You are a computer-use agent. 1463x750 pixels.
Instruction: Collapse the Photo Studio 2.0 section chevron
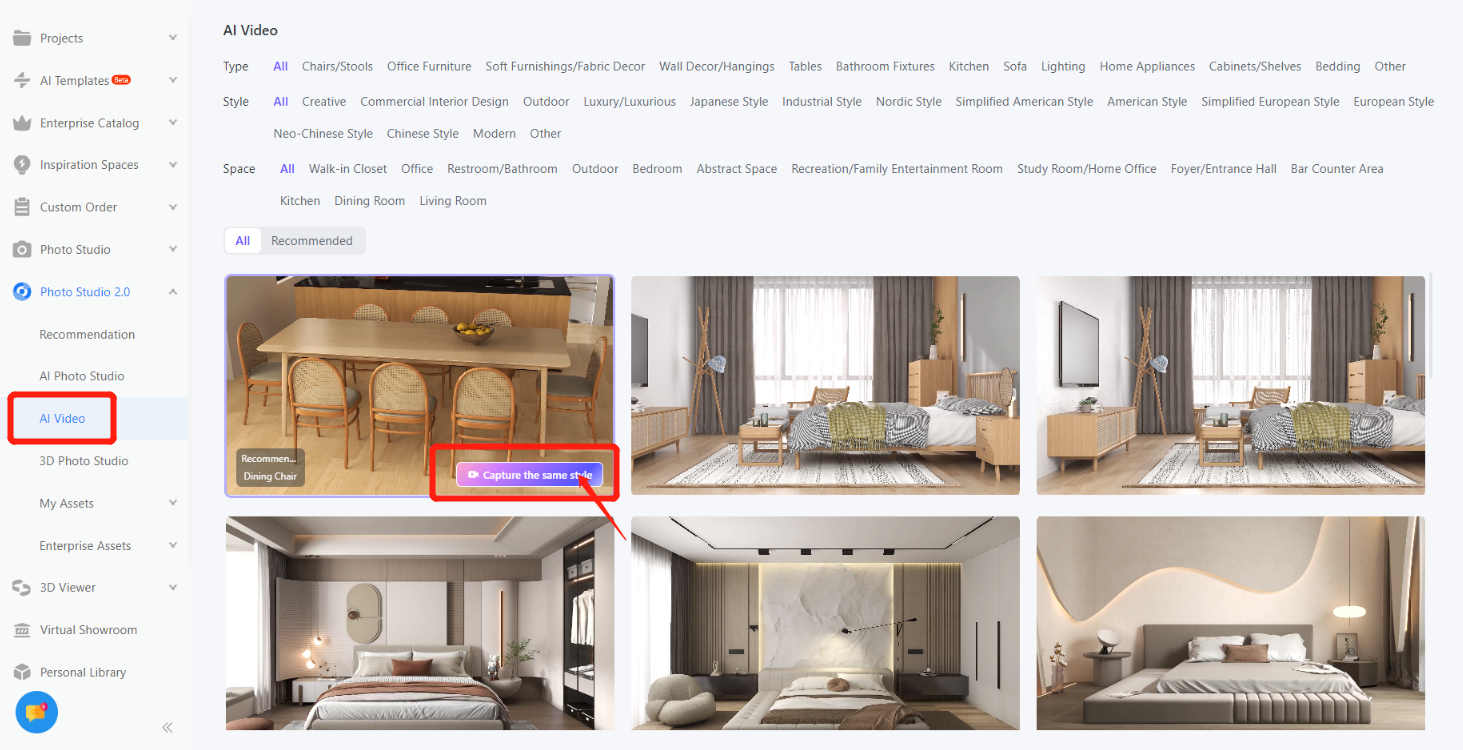coord(173,292)
